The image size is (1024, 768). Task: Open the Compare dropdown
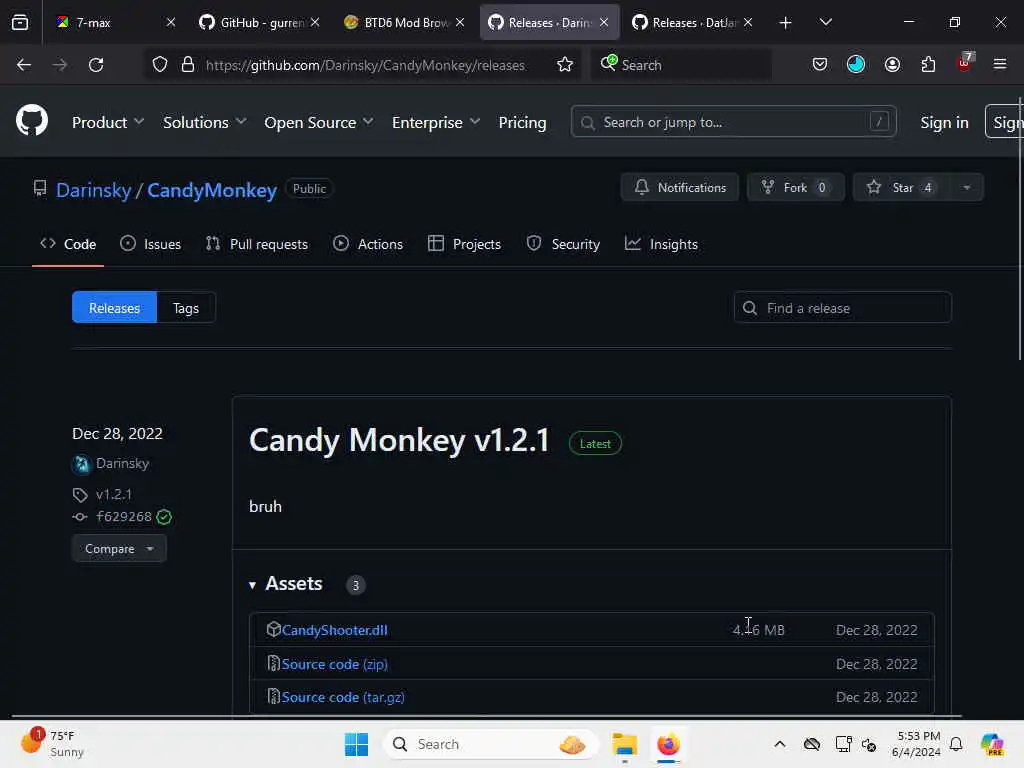[120, 549]
